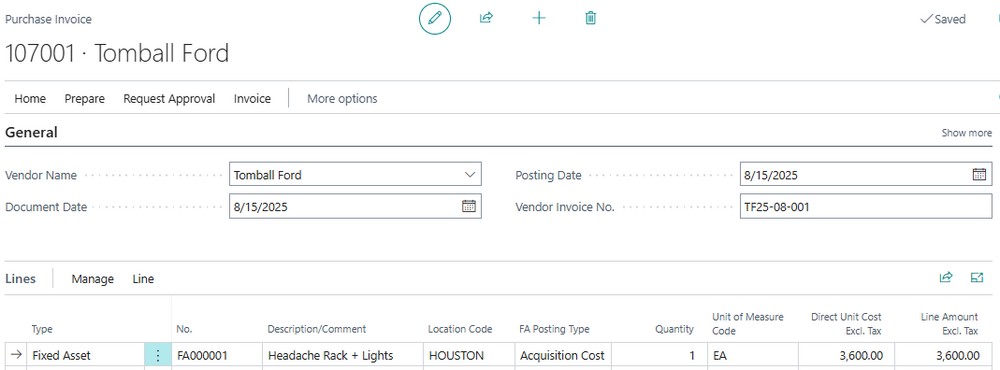Open the Invoice menu
The width and height of the screenshot is (1000, 370).
coord(252,99)
